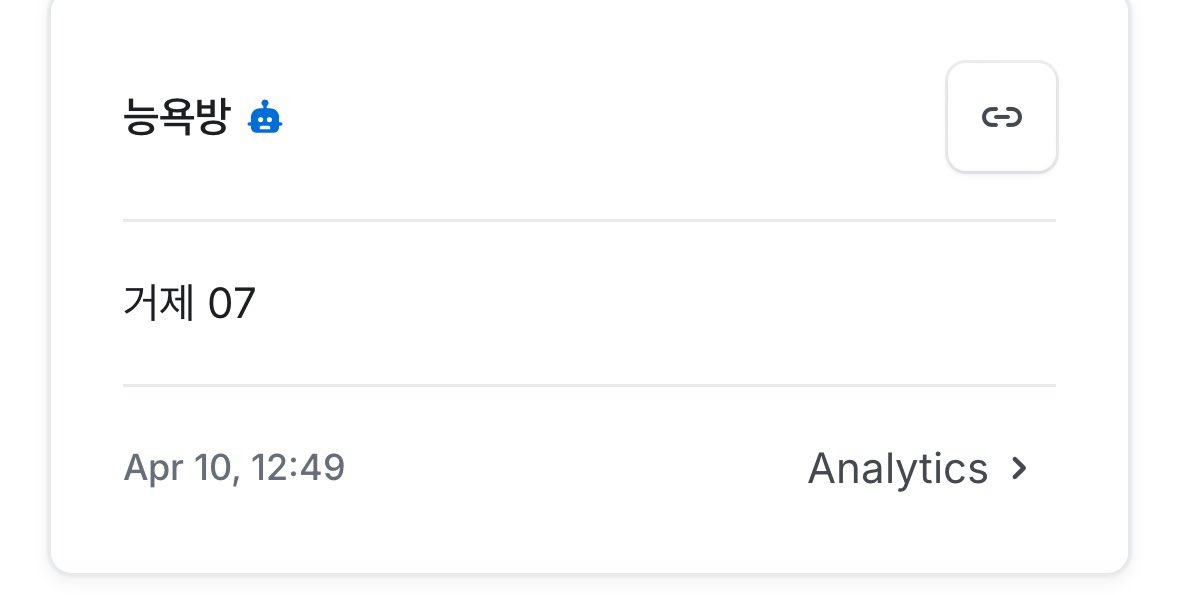Click the chevron next to Analytics
This screenshot has width=1179, height=595.
[x=1019, y=468]
